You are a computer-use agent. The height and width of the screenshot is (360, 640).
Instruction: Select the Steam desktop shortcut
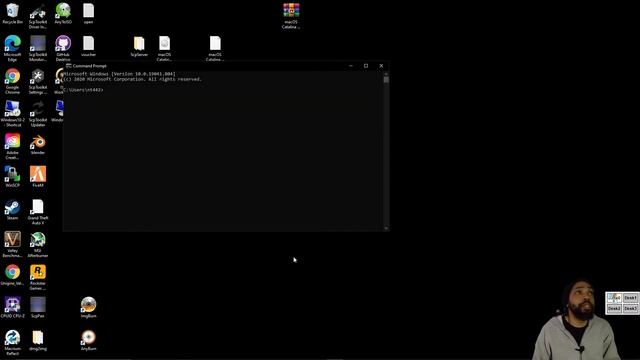(x=12, y=210)
